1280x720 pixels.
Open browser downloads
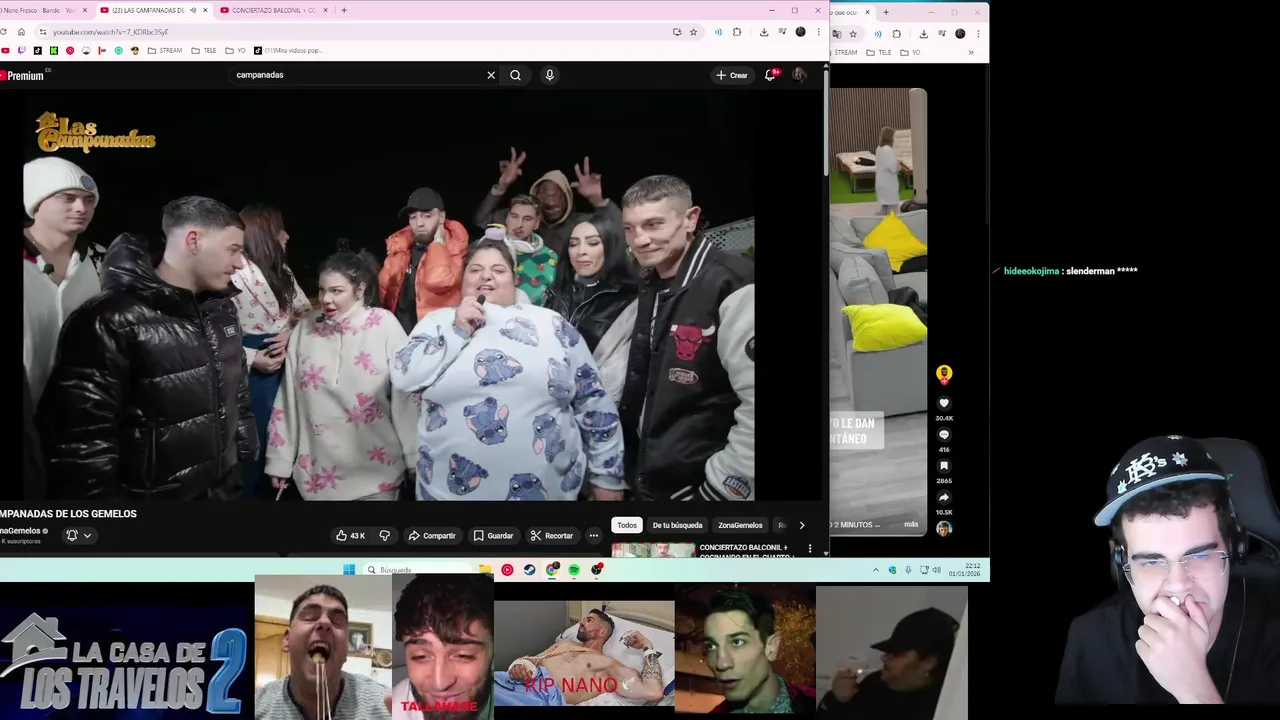[x=764, y=32]
